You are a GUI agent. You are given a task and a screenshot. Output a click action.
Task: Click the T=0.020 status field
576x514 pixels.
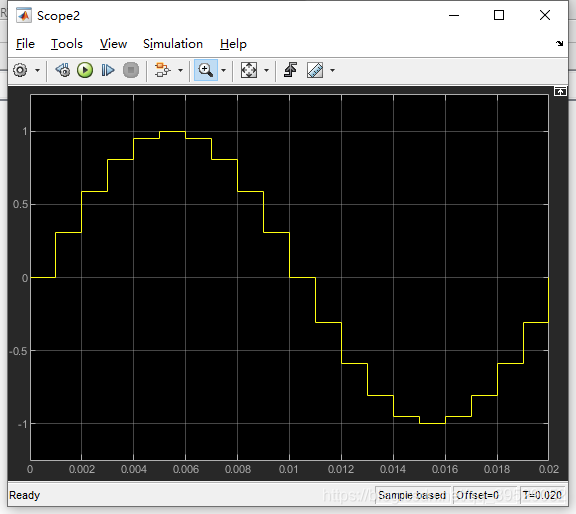point(542,495)
